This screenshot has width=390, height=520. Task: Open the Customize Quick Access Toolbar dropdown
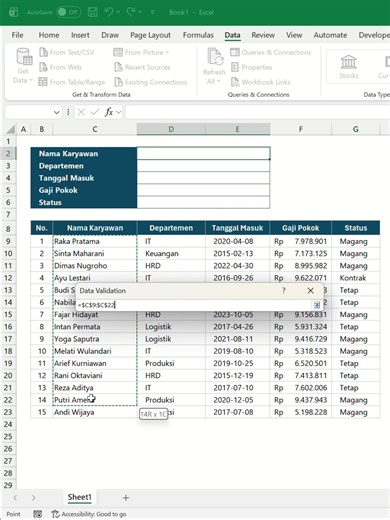[x=153, y=12]
